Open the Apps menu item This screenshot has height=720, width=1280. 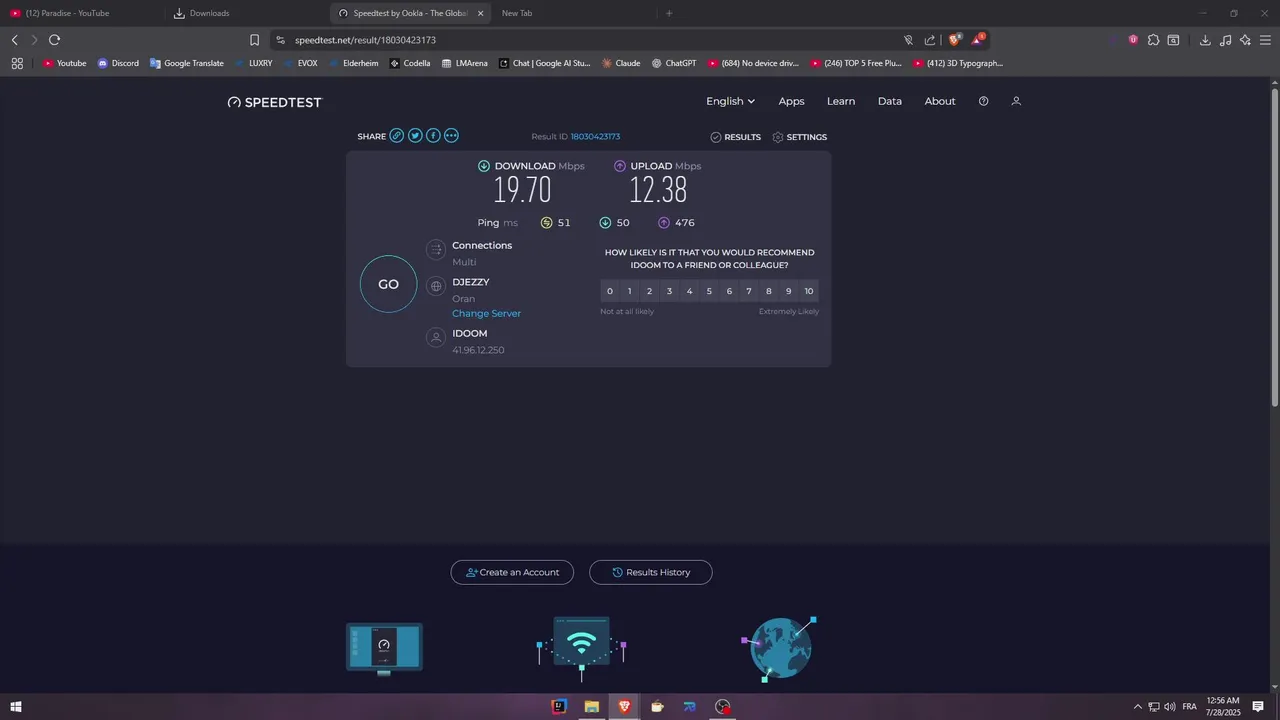coord(791,101)
